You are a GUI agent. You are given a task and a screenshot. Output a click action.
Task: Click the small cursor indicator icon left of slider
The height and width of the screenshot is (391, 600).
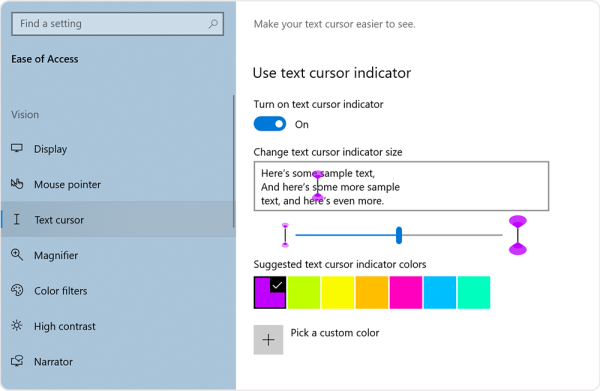[x=285, y=235]
